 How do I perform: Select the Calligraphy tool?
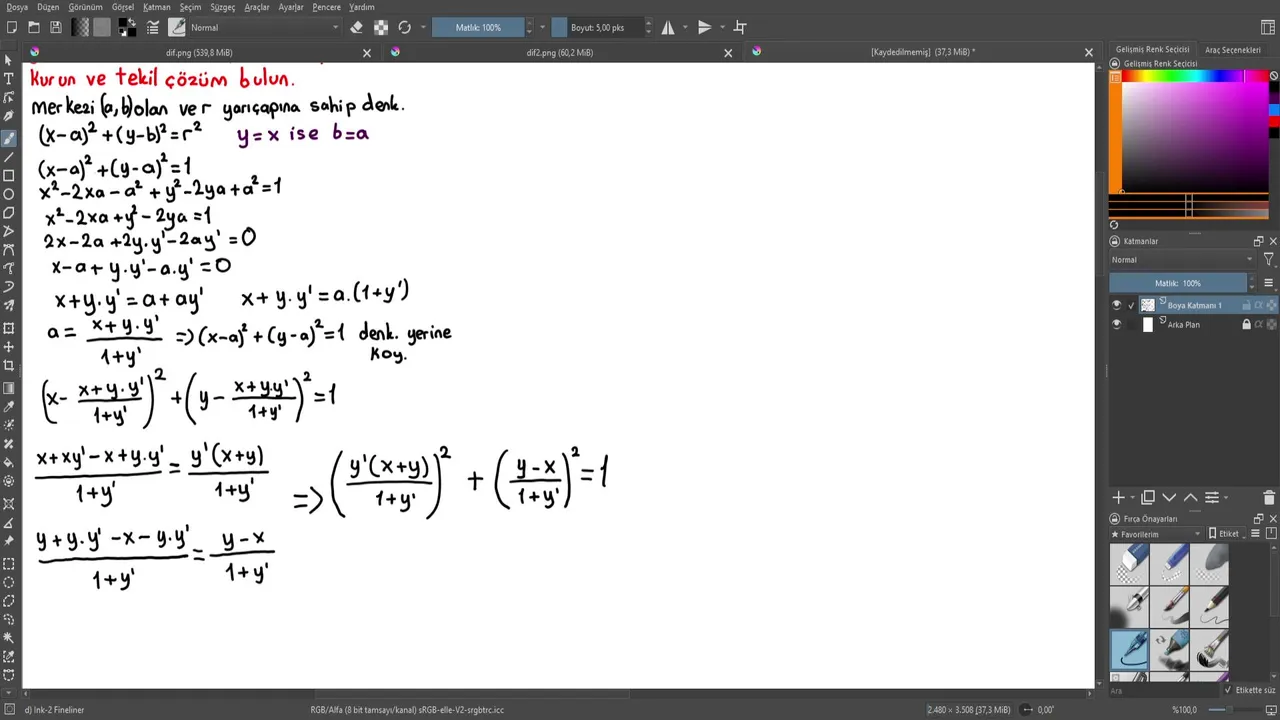pyautogui.click(x=9, y=117)
